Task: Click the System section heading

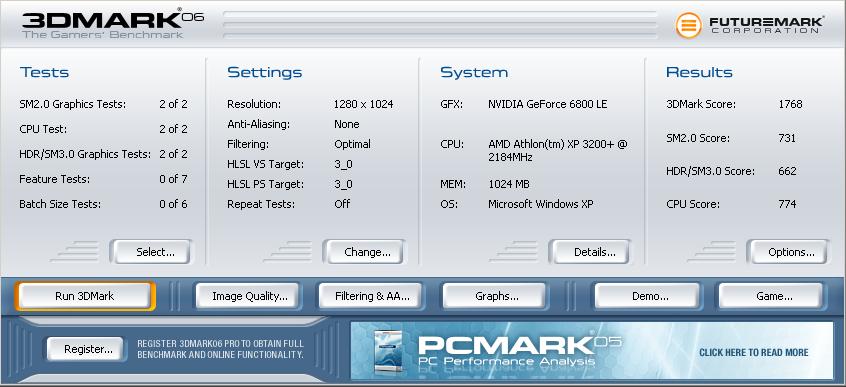Action: (x=474, y=72)
